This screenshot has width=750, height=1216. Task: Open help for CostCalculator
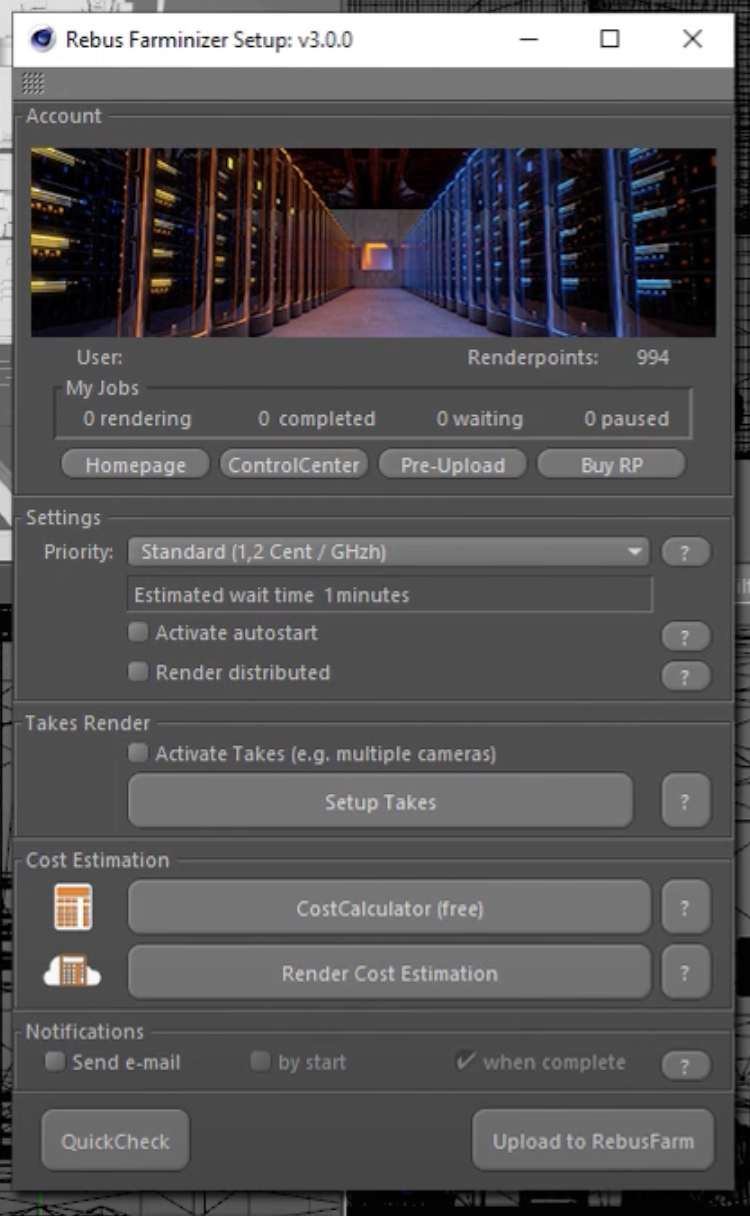point(685,908)
